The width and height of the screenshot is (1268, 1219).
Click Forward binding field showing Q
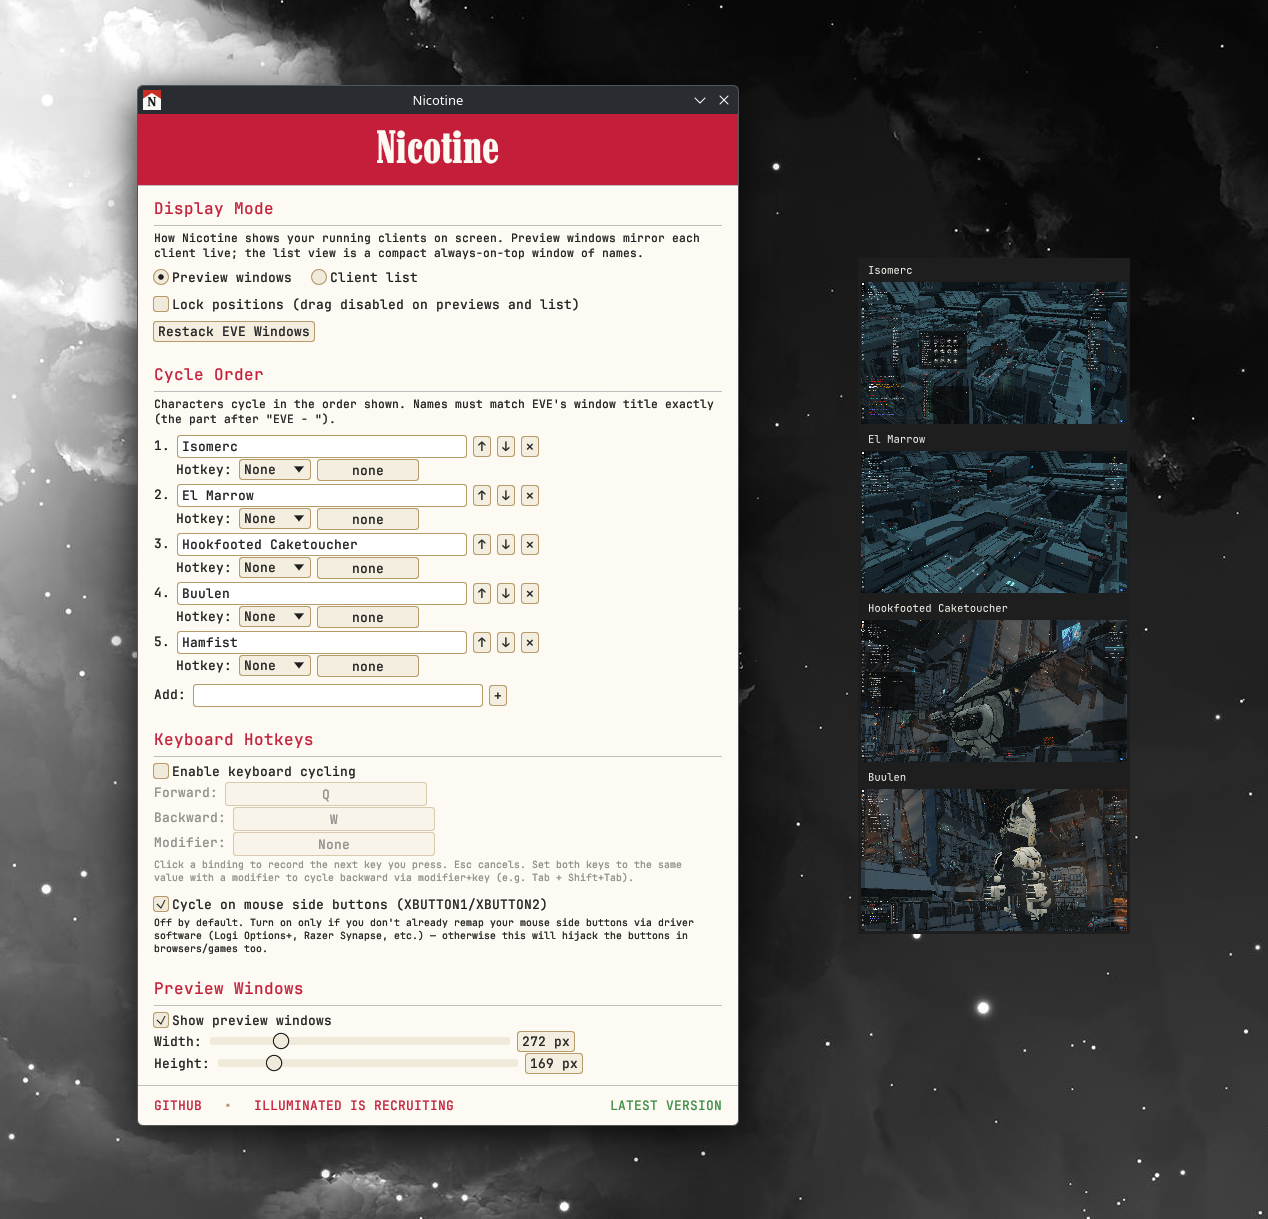tap(326, 794)
